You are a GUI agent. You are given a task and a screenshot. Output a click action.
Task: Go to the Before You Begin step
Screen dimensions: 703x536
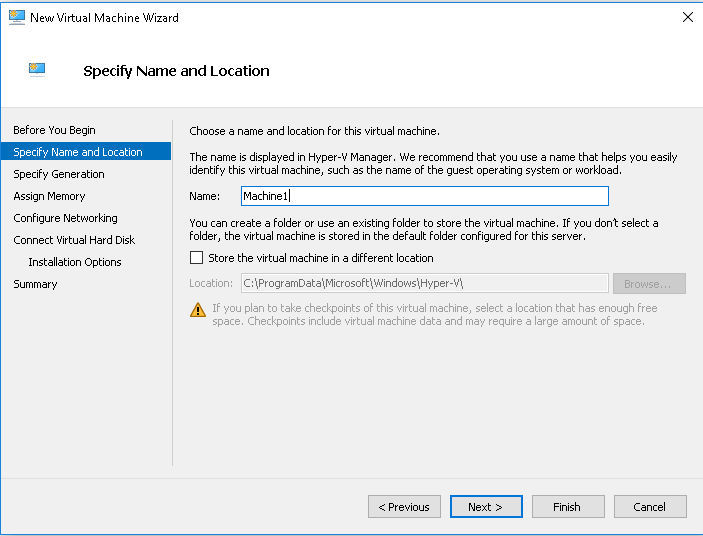coord(54,130)
